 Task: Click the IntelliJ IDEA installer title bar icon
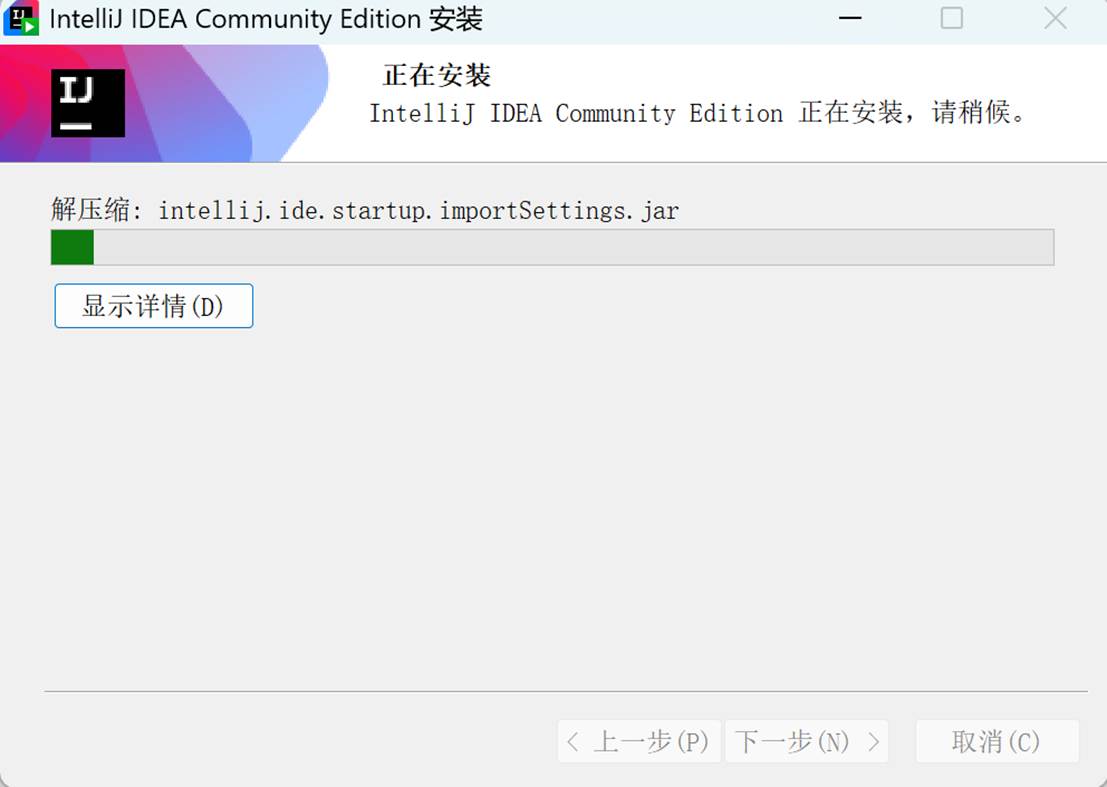click(21, 19)
